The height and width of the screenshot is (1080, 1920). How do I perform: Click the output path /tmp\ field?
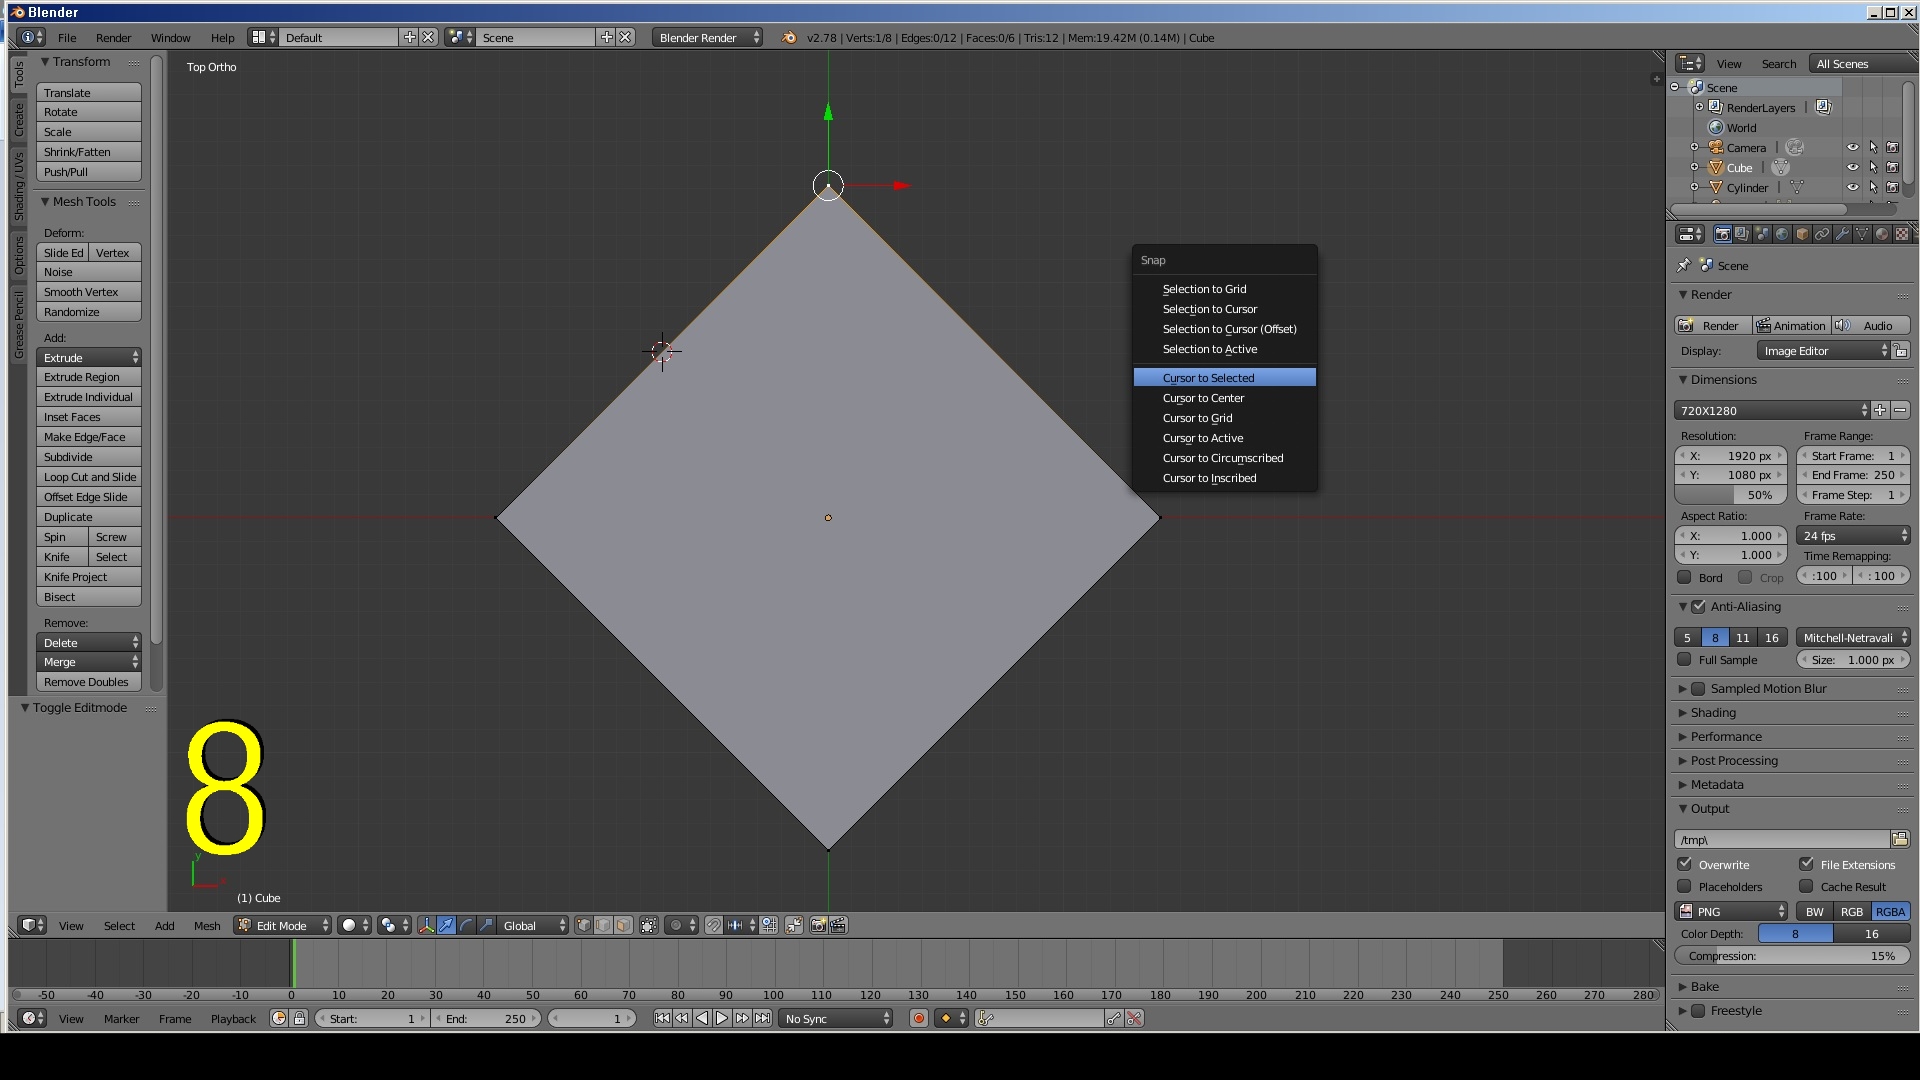pyautogui.click(x=1781, y=840)
